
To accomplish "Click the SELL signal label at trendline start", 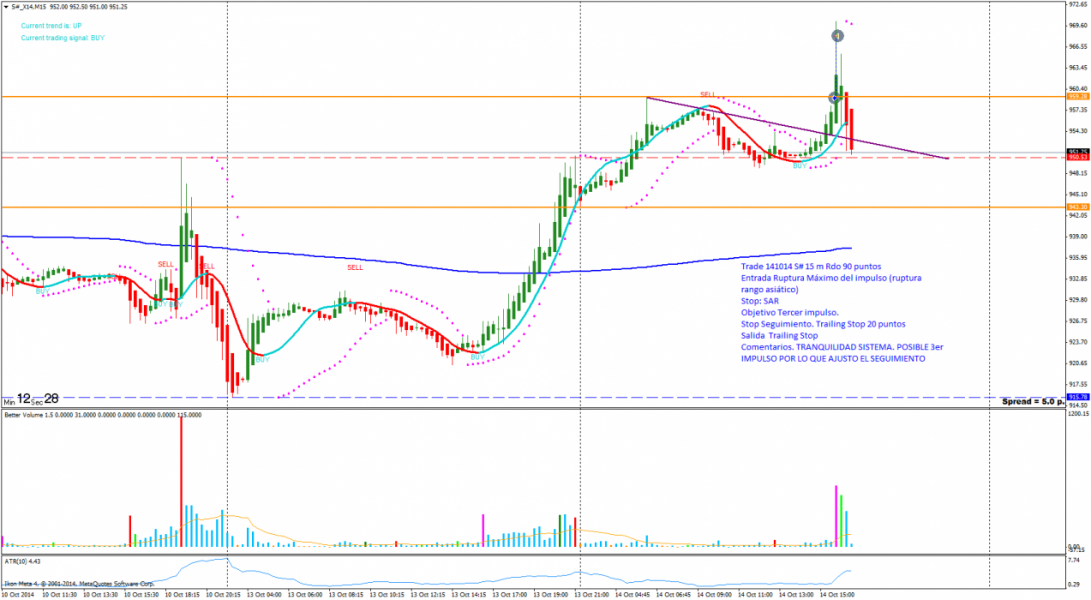I will pyautogui.click(x=708, y=94).
